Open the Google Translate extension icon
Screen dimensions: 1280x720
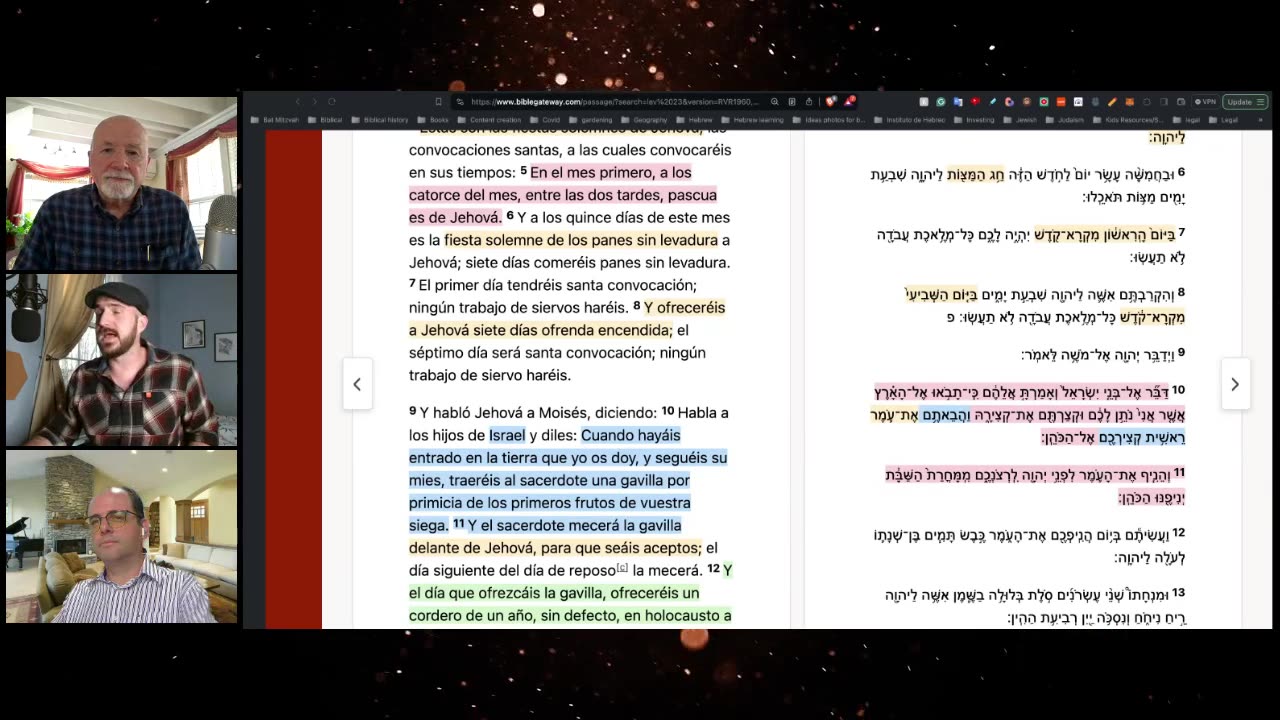point(958,102)
